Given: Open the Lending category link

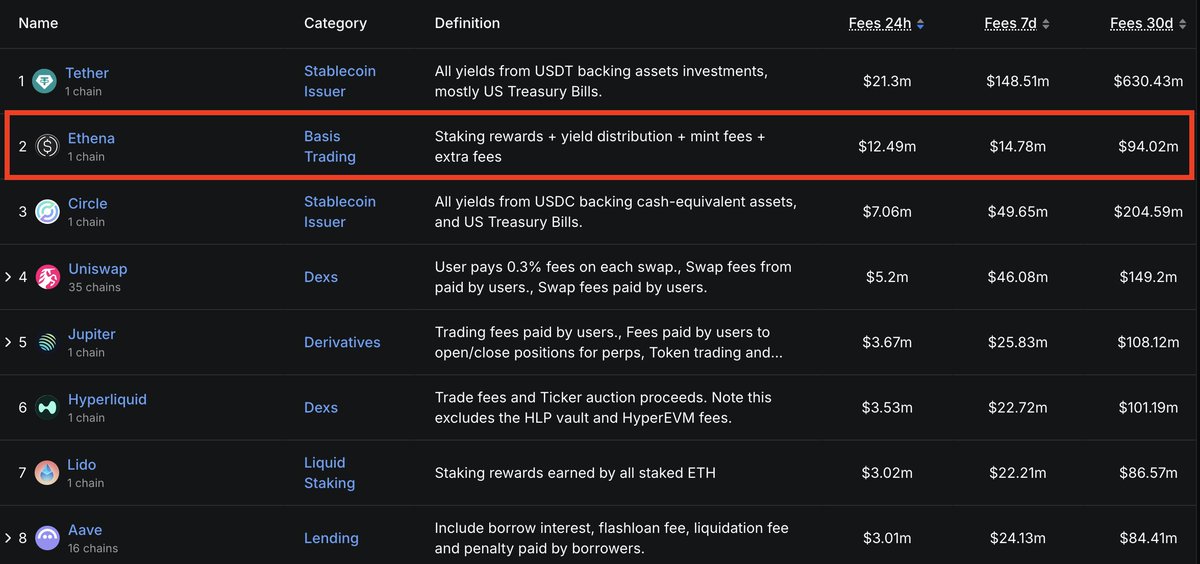Looking at the screenshot, I should (x=331, y=538).
